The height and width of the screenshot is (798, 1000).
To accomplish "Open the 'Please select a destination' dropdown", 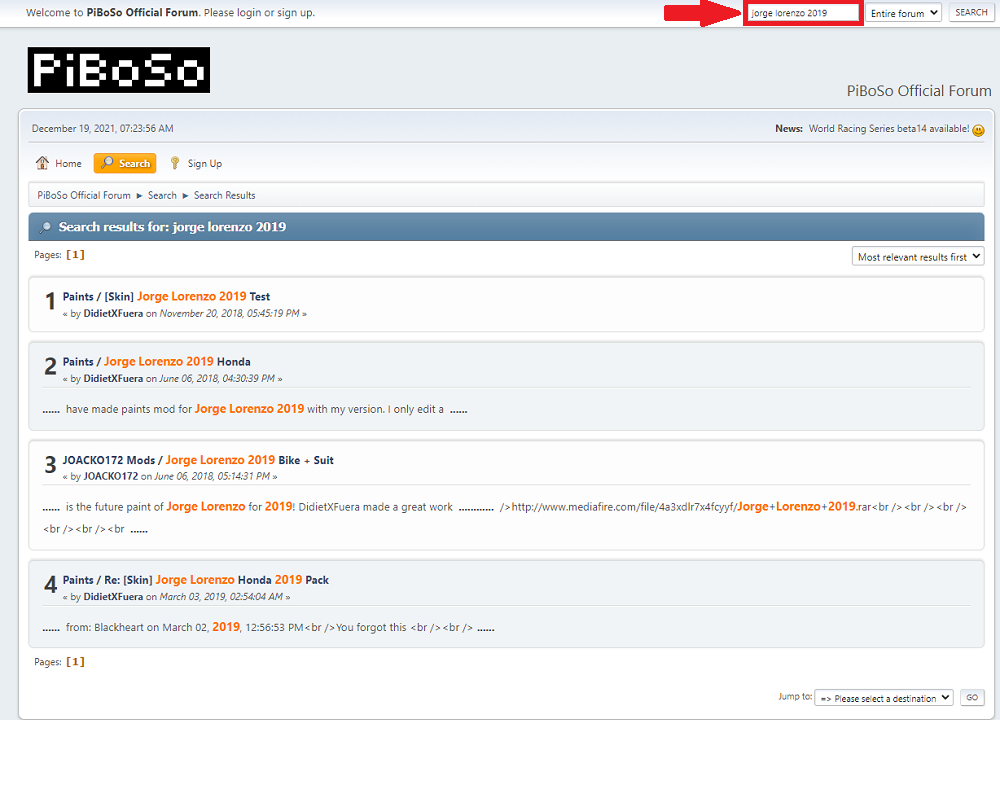I will 883,698.
